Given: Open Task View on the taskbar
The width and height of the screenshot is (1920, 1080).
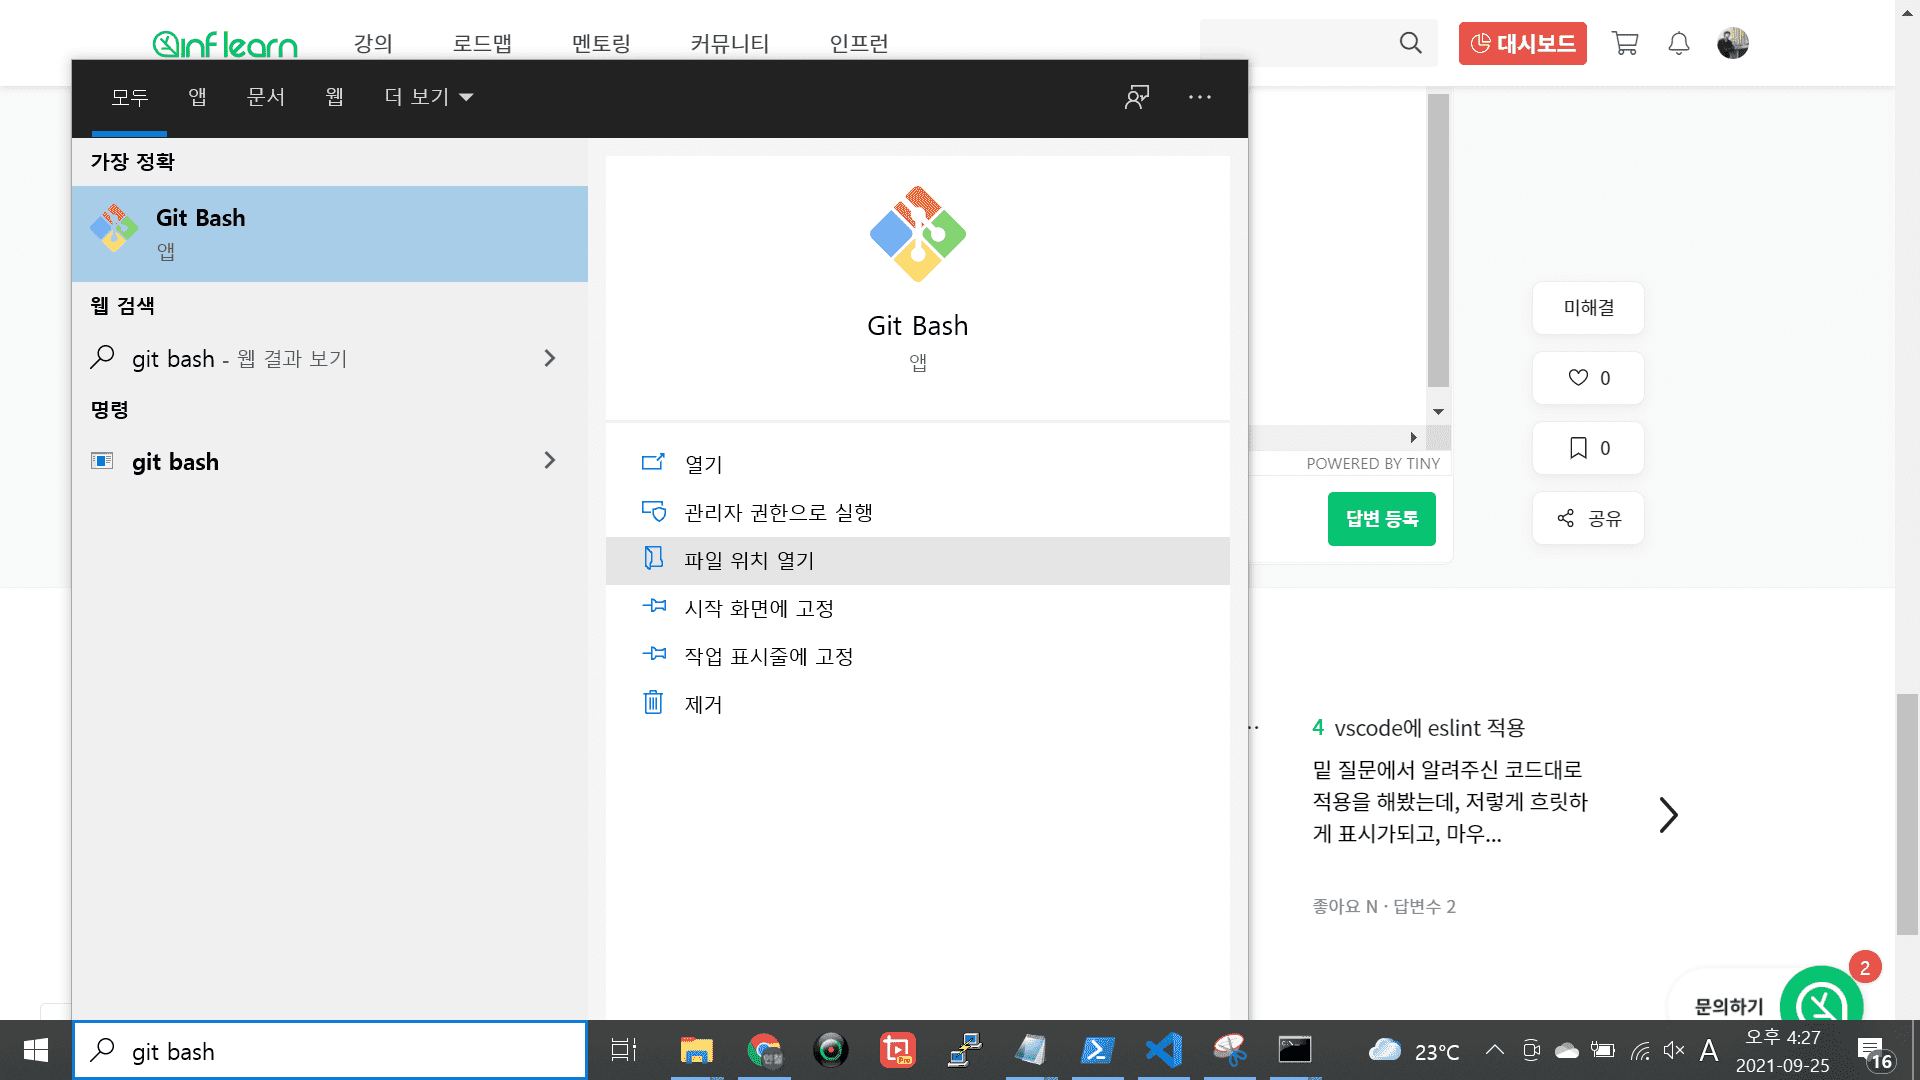Looking at the screenshot, I should [x=624, y=1050].
